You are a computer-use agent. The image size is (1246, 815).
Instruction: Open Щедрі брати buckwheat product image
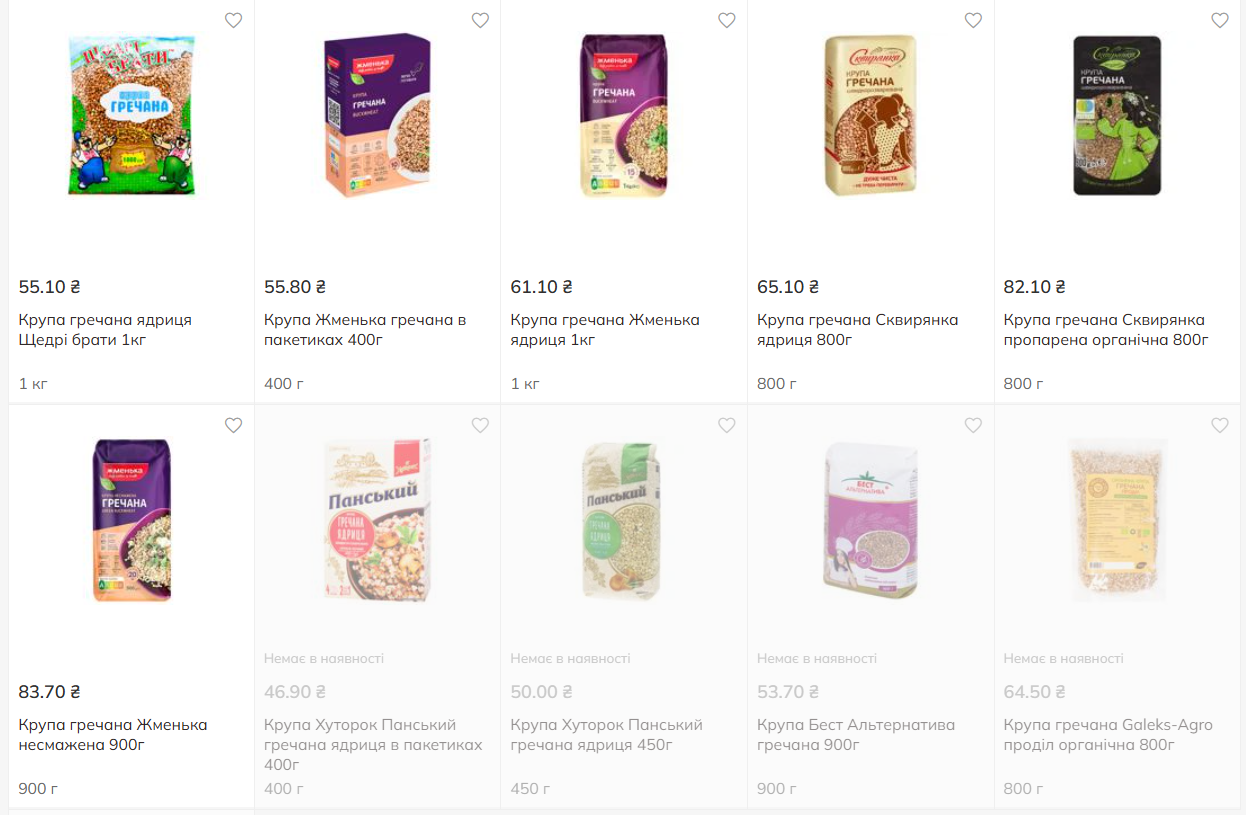coord(132,114)
